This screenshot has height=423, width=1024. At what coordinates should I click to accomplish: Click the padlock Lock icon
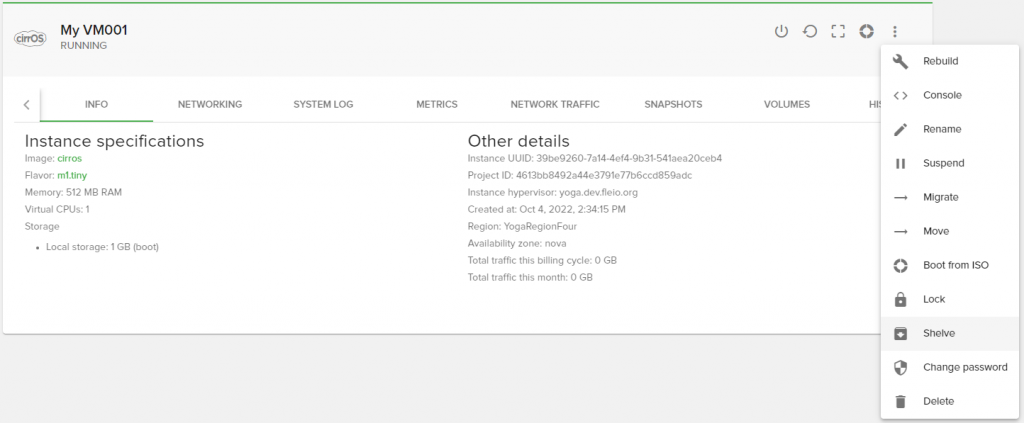(900, 299)
